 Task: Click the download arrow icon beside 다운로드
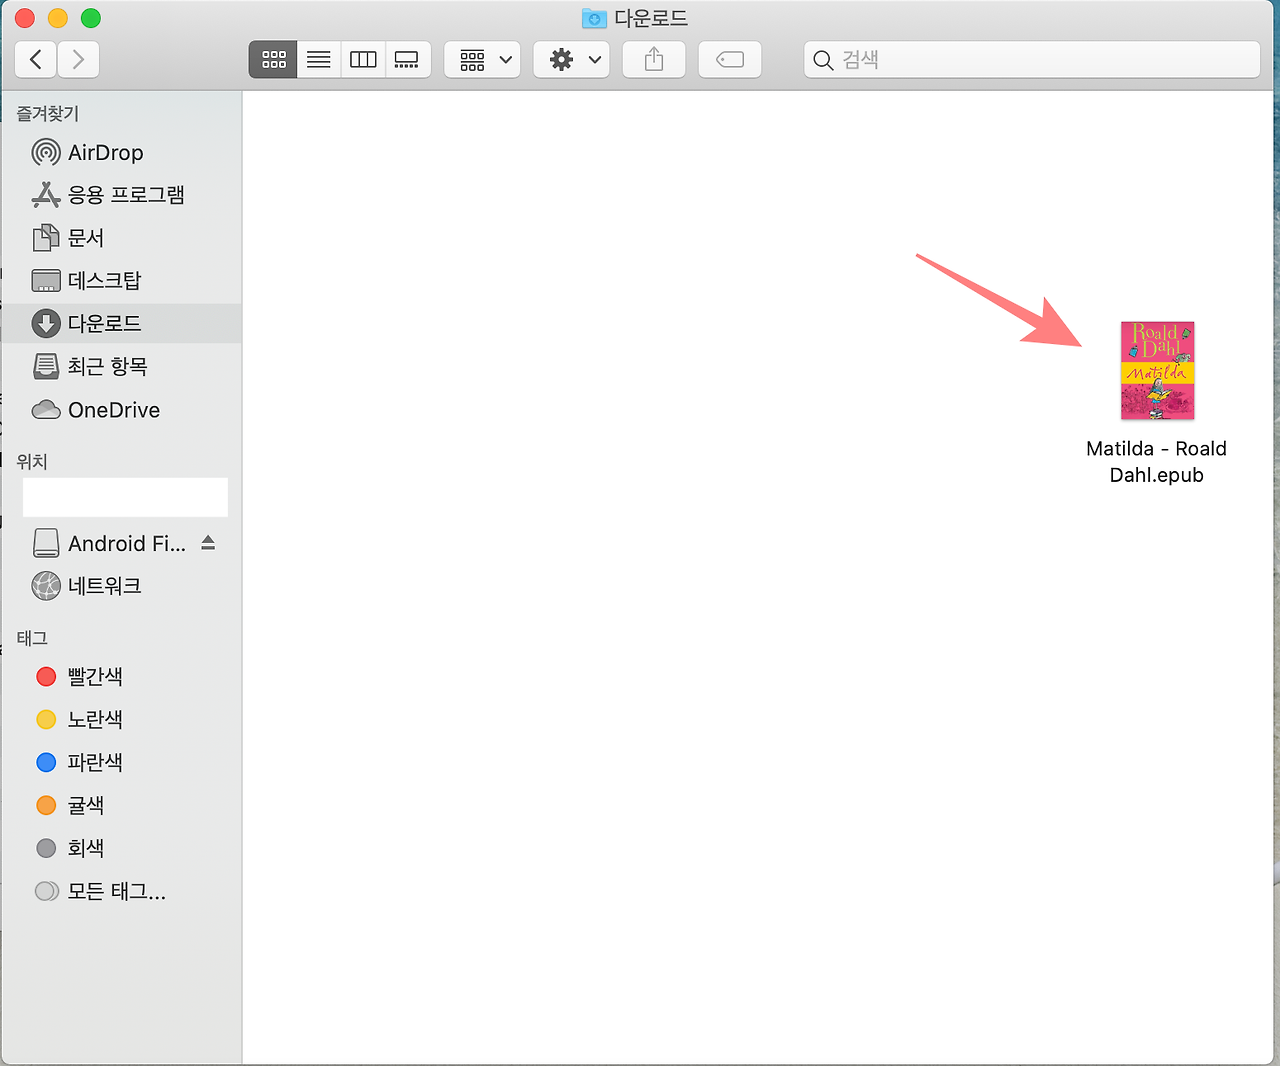pyautogui.click(x=46, y=324)
